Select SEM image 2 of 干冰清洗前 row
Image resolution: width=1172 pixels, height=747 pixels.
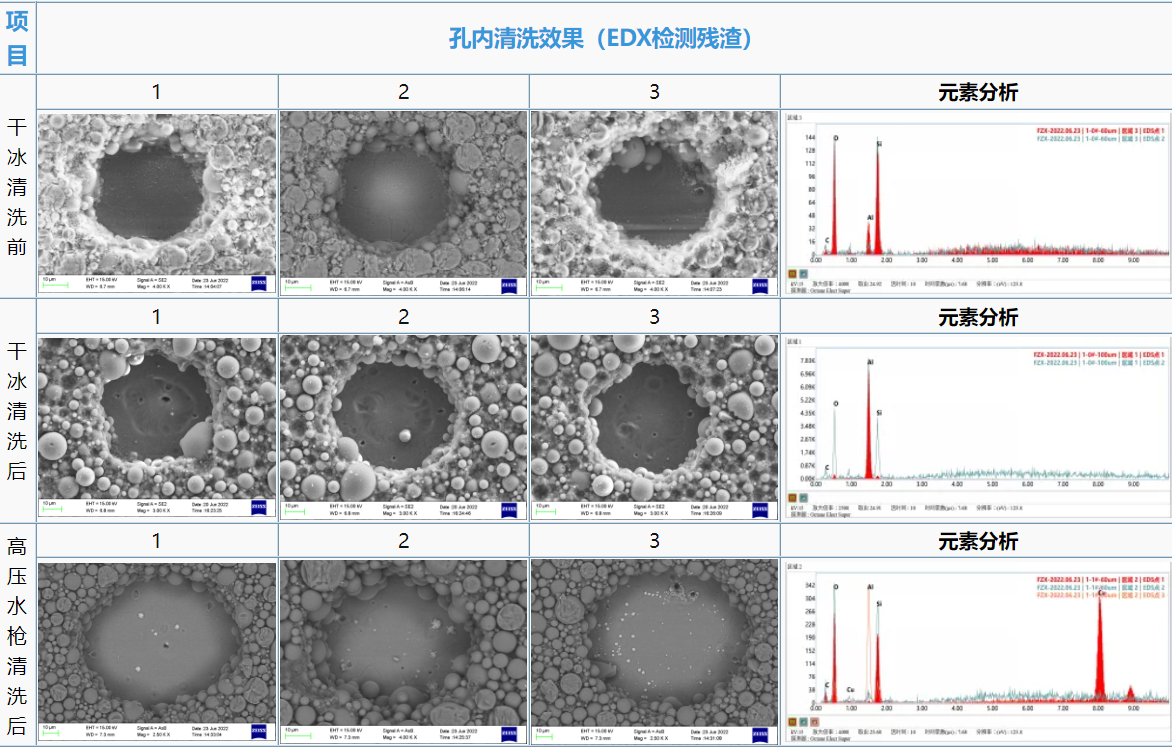[403, 190]
